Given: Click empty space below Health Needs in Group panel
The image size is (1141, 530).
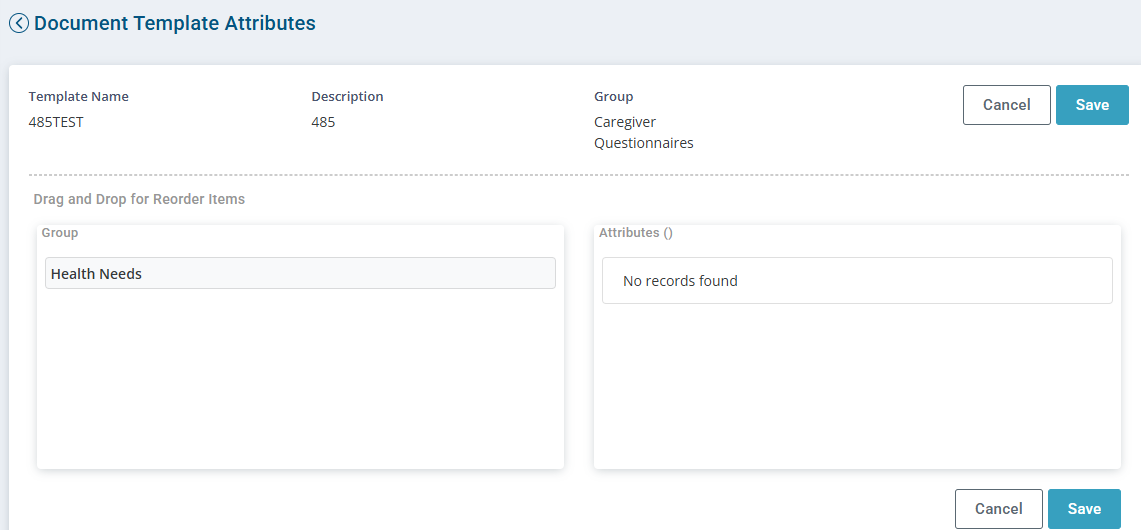Looking at the screenshot, I should point(300,379).
